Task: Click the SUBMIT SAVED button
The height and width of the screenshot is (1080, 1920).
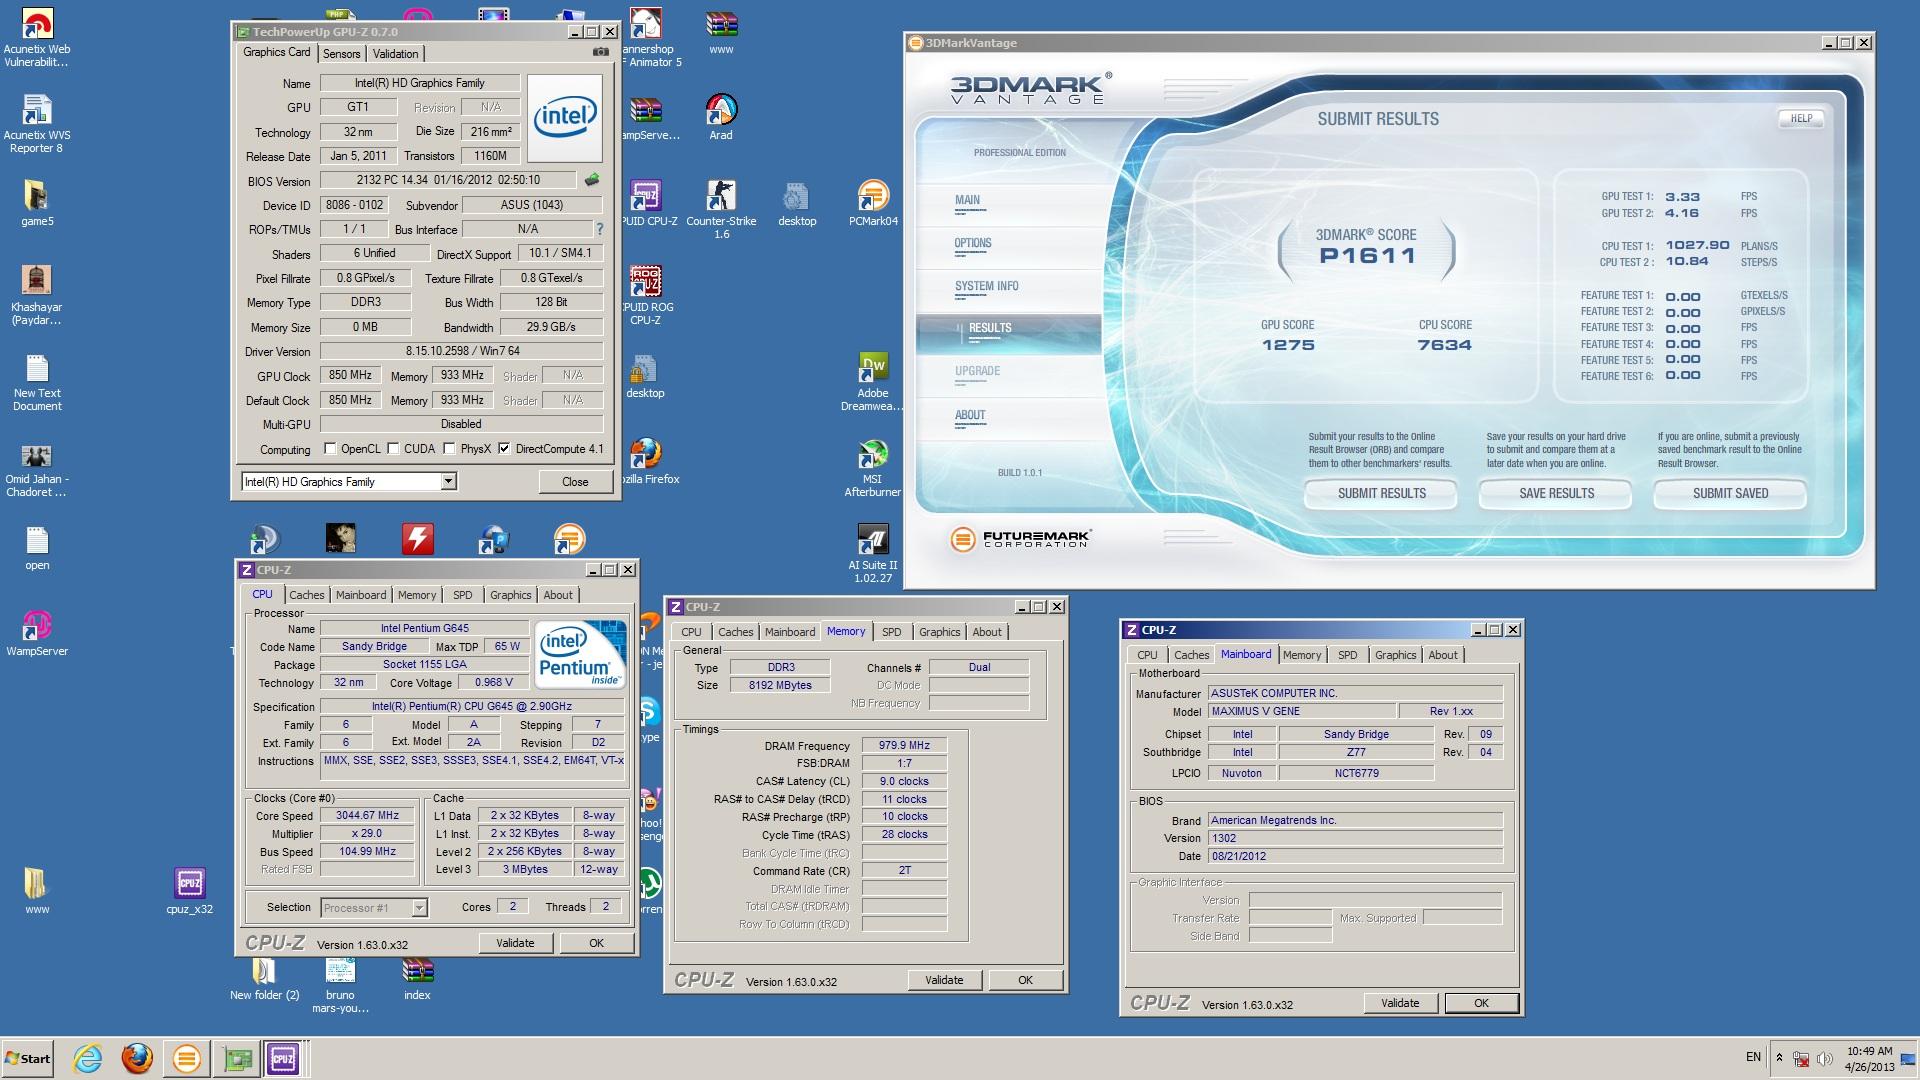Action: coord(1730,494)
